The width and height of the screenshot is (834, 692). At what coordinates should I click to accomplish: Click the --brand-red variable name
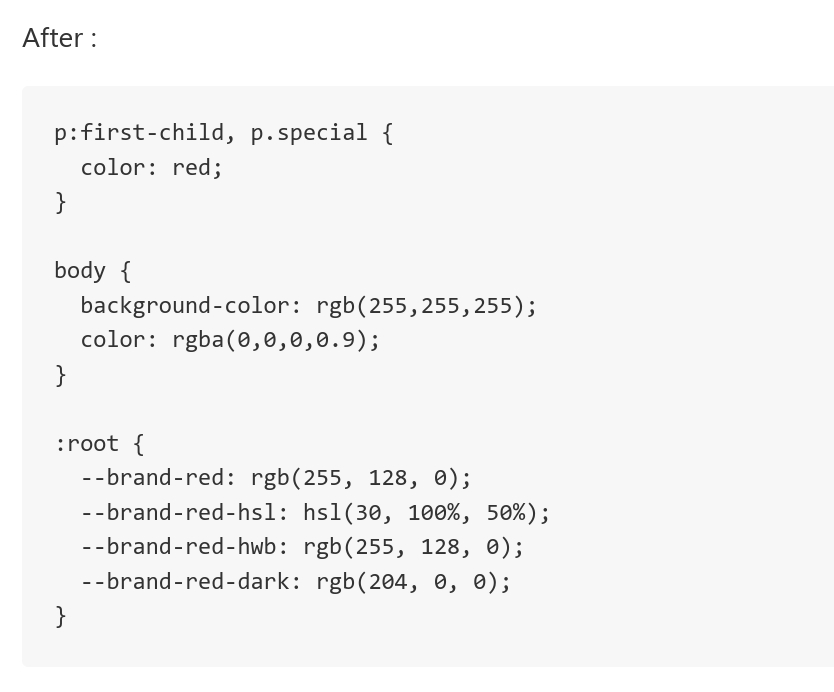pyautogui.click(x=153, y=478)
